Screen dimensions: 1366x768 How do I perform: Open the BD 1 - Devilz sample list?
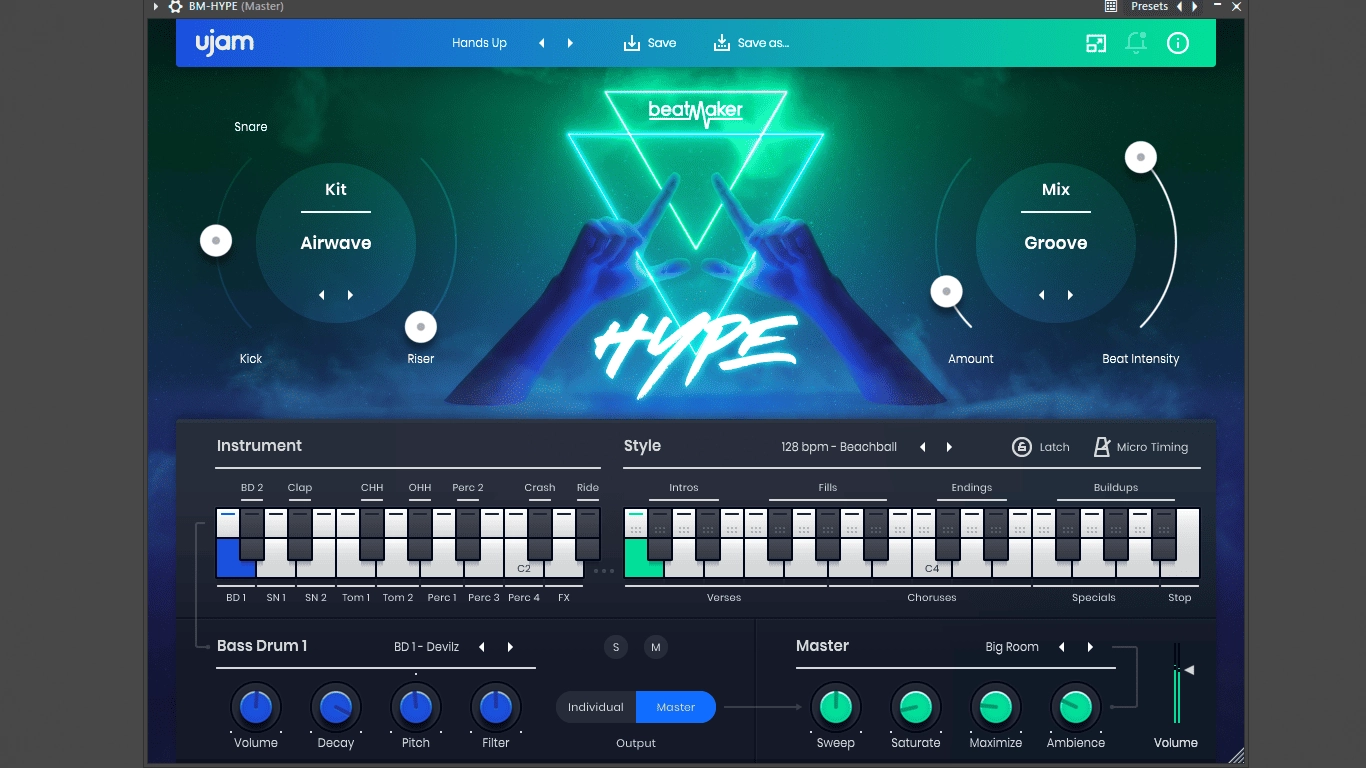[x=427, y=647]
